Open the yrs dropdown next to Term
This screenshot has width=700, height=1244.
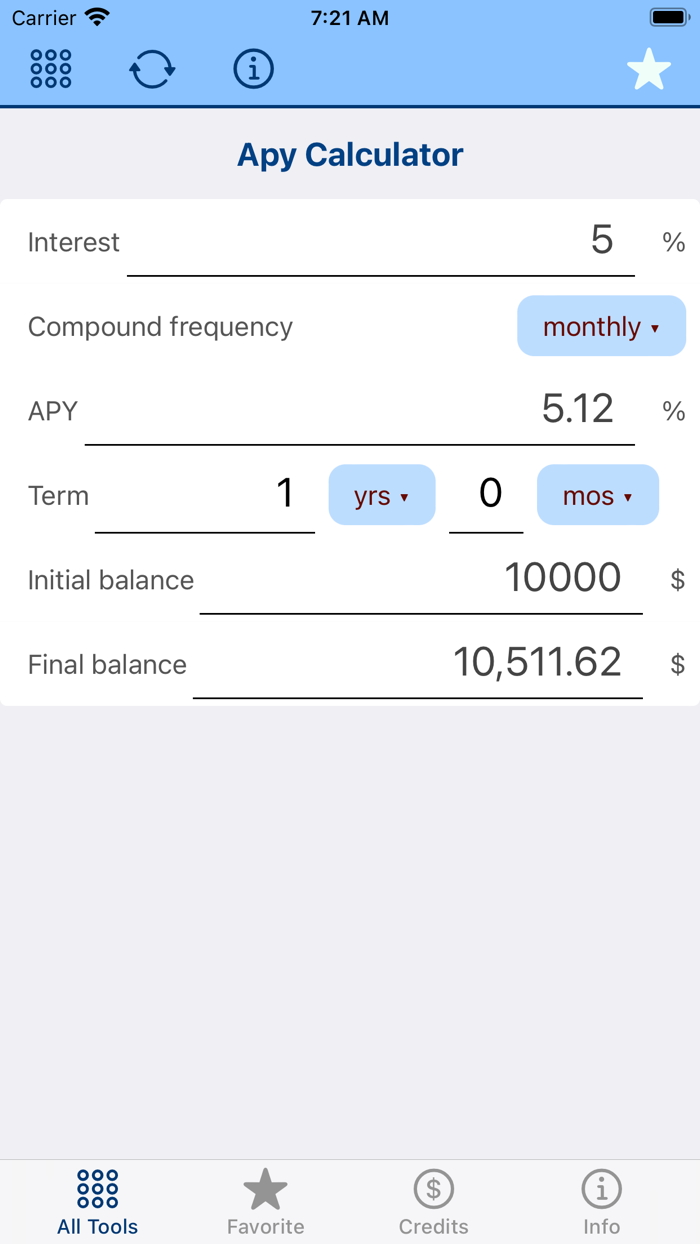pos(381,495)
